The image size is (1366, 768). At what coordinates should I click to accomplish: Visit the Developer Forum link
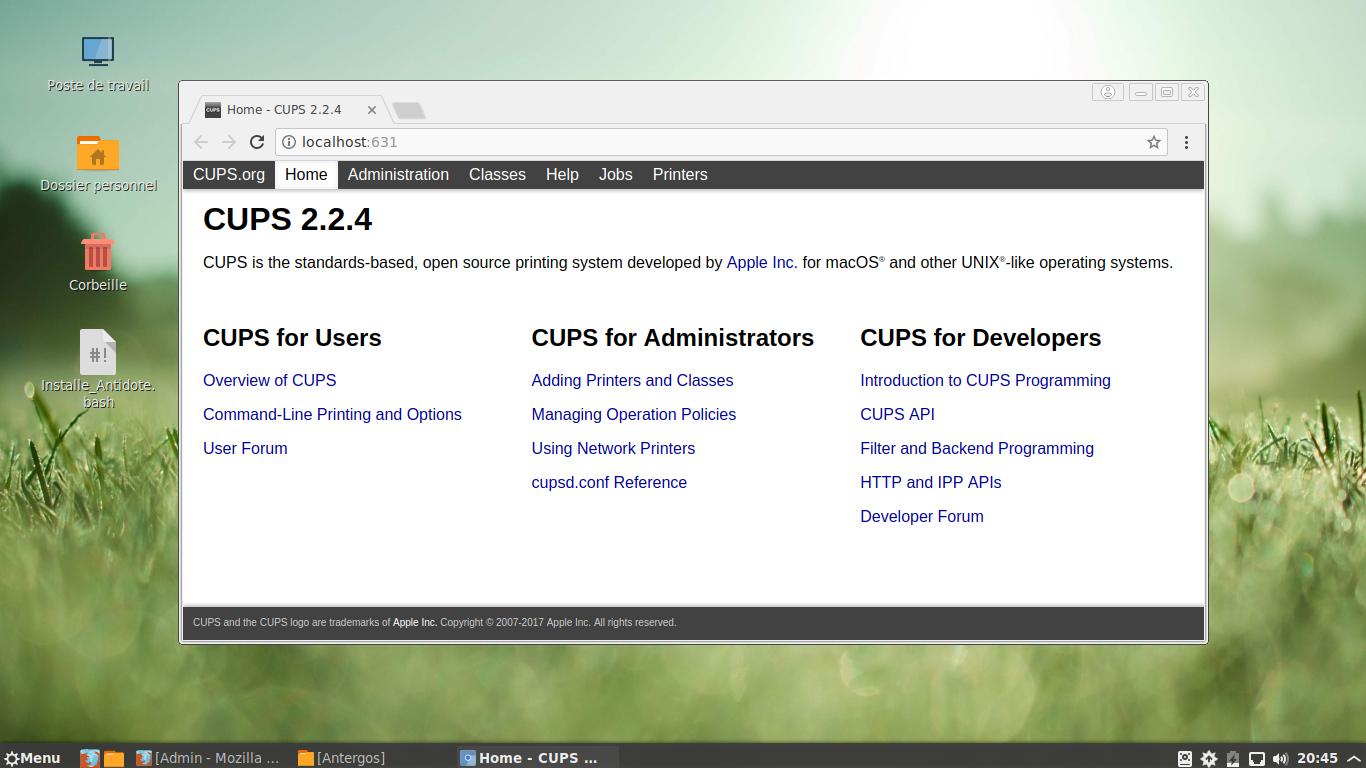pyautogui.click(x=922, y=516)
